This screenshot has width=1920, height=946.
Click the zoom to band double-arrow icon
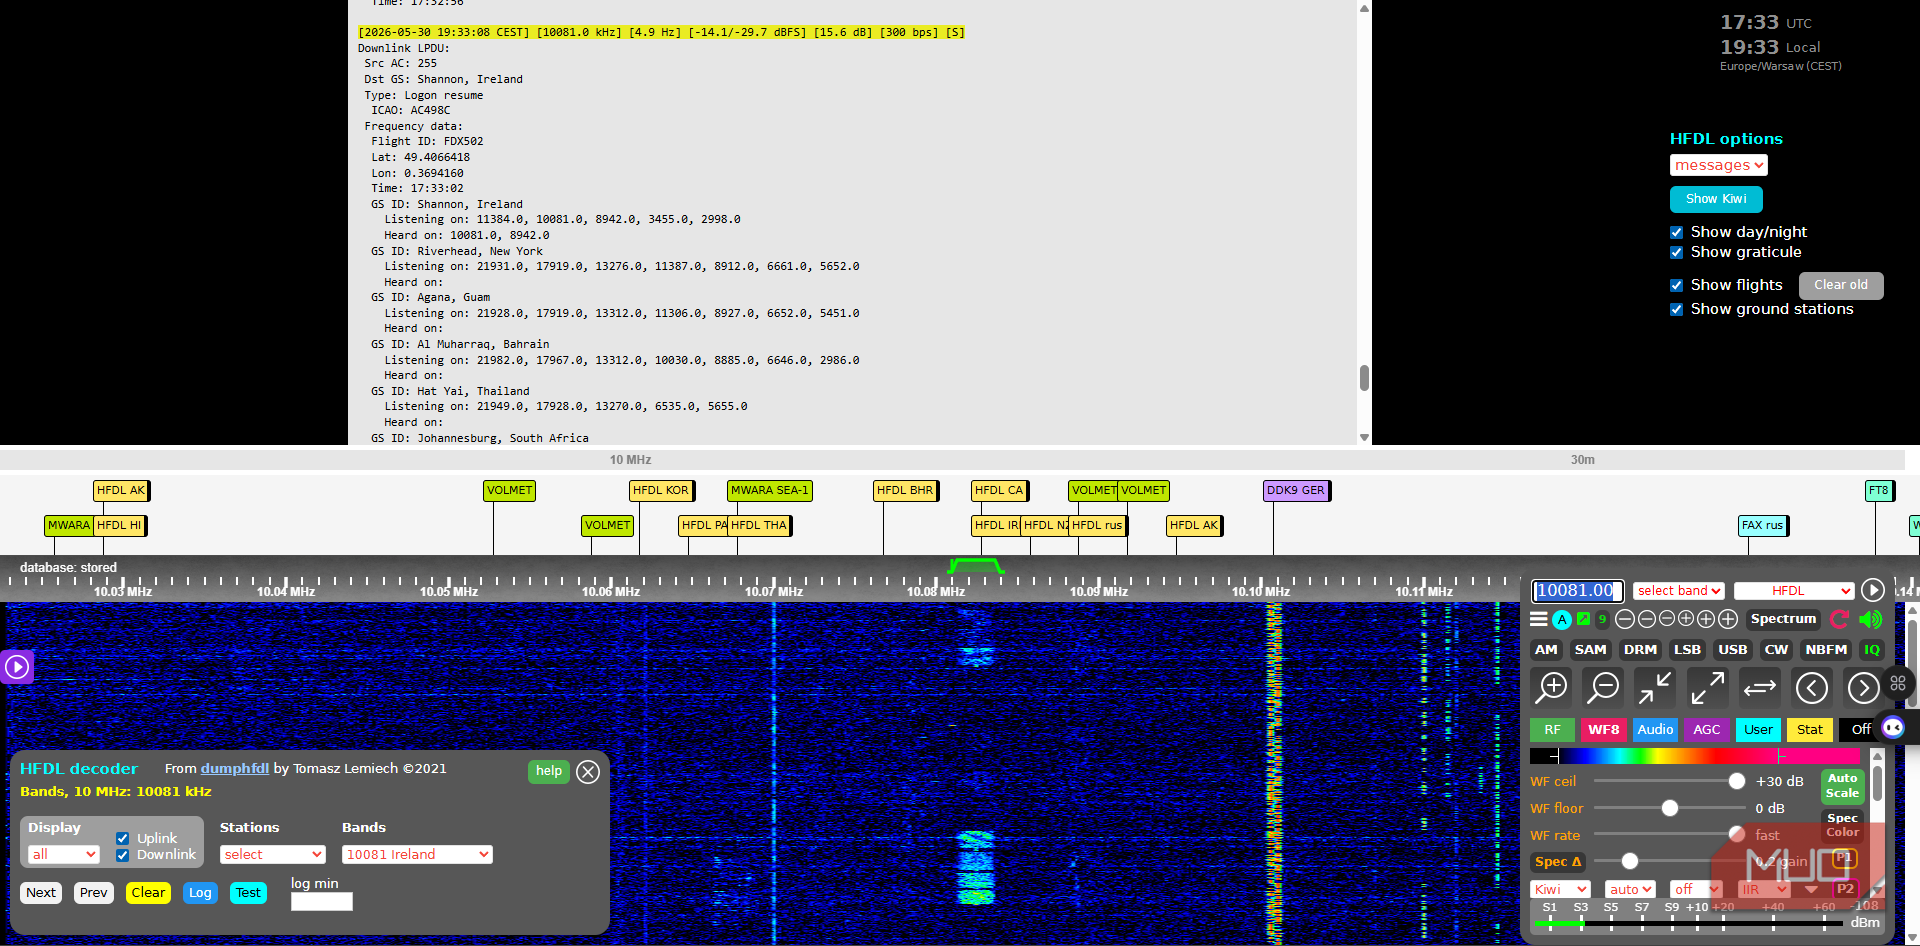[x=1759, y=687]
